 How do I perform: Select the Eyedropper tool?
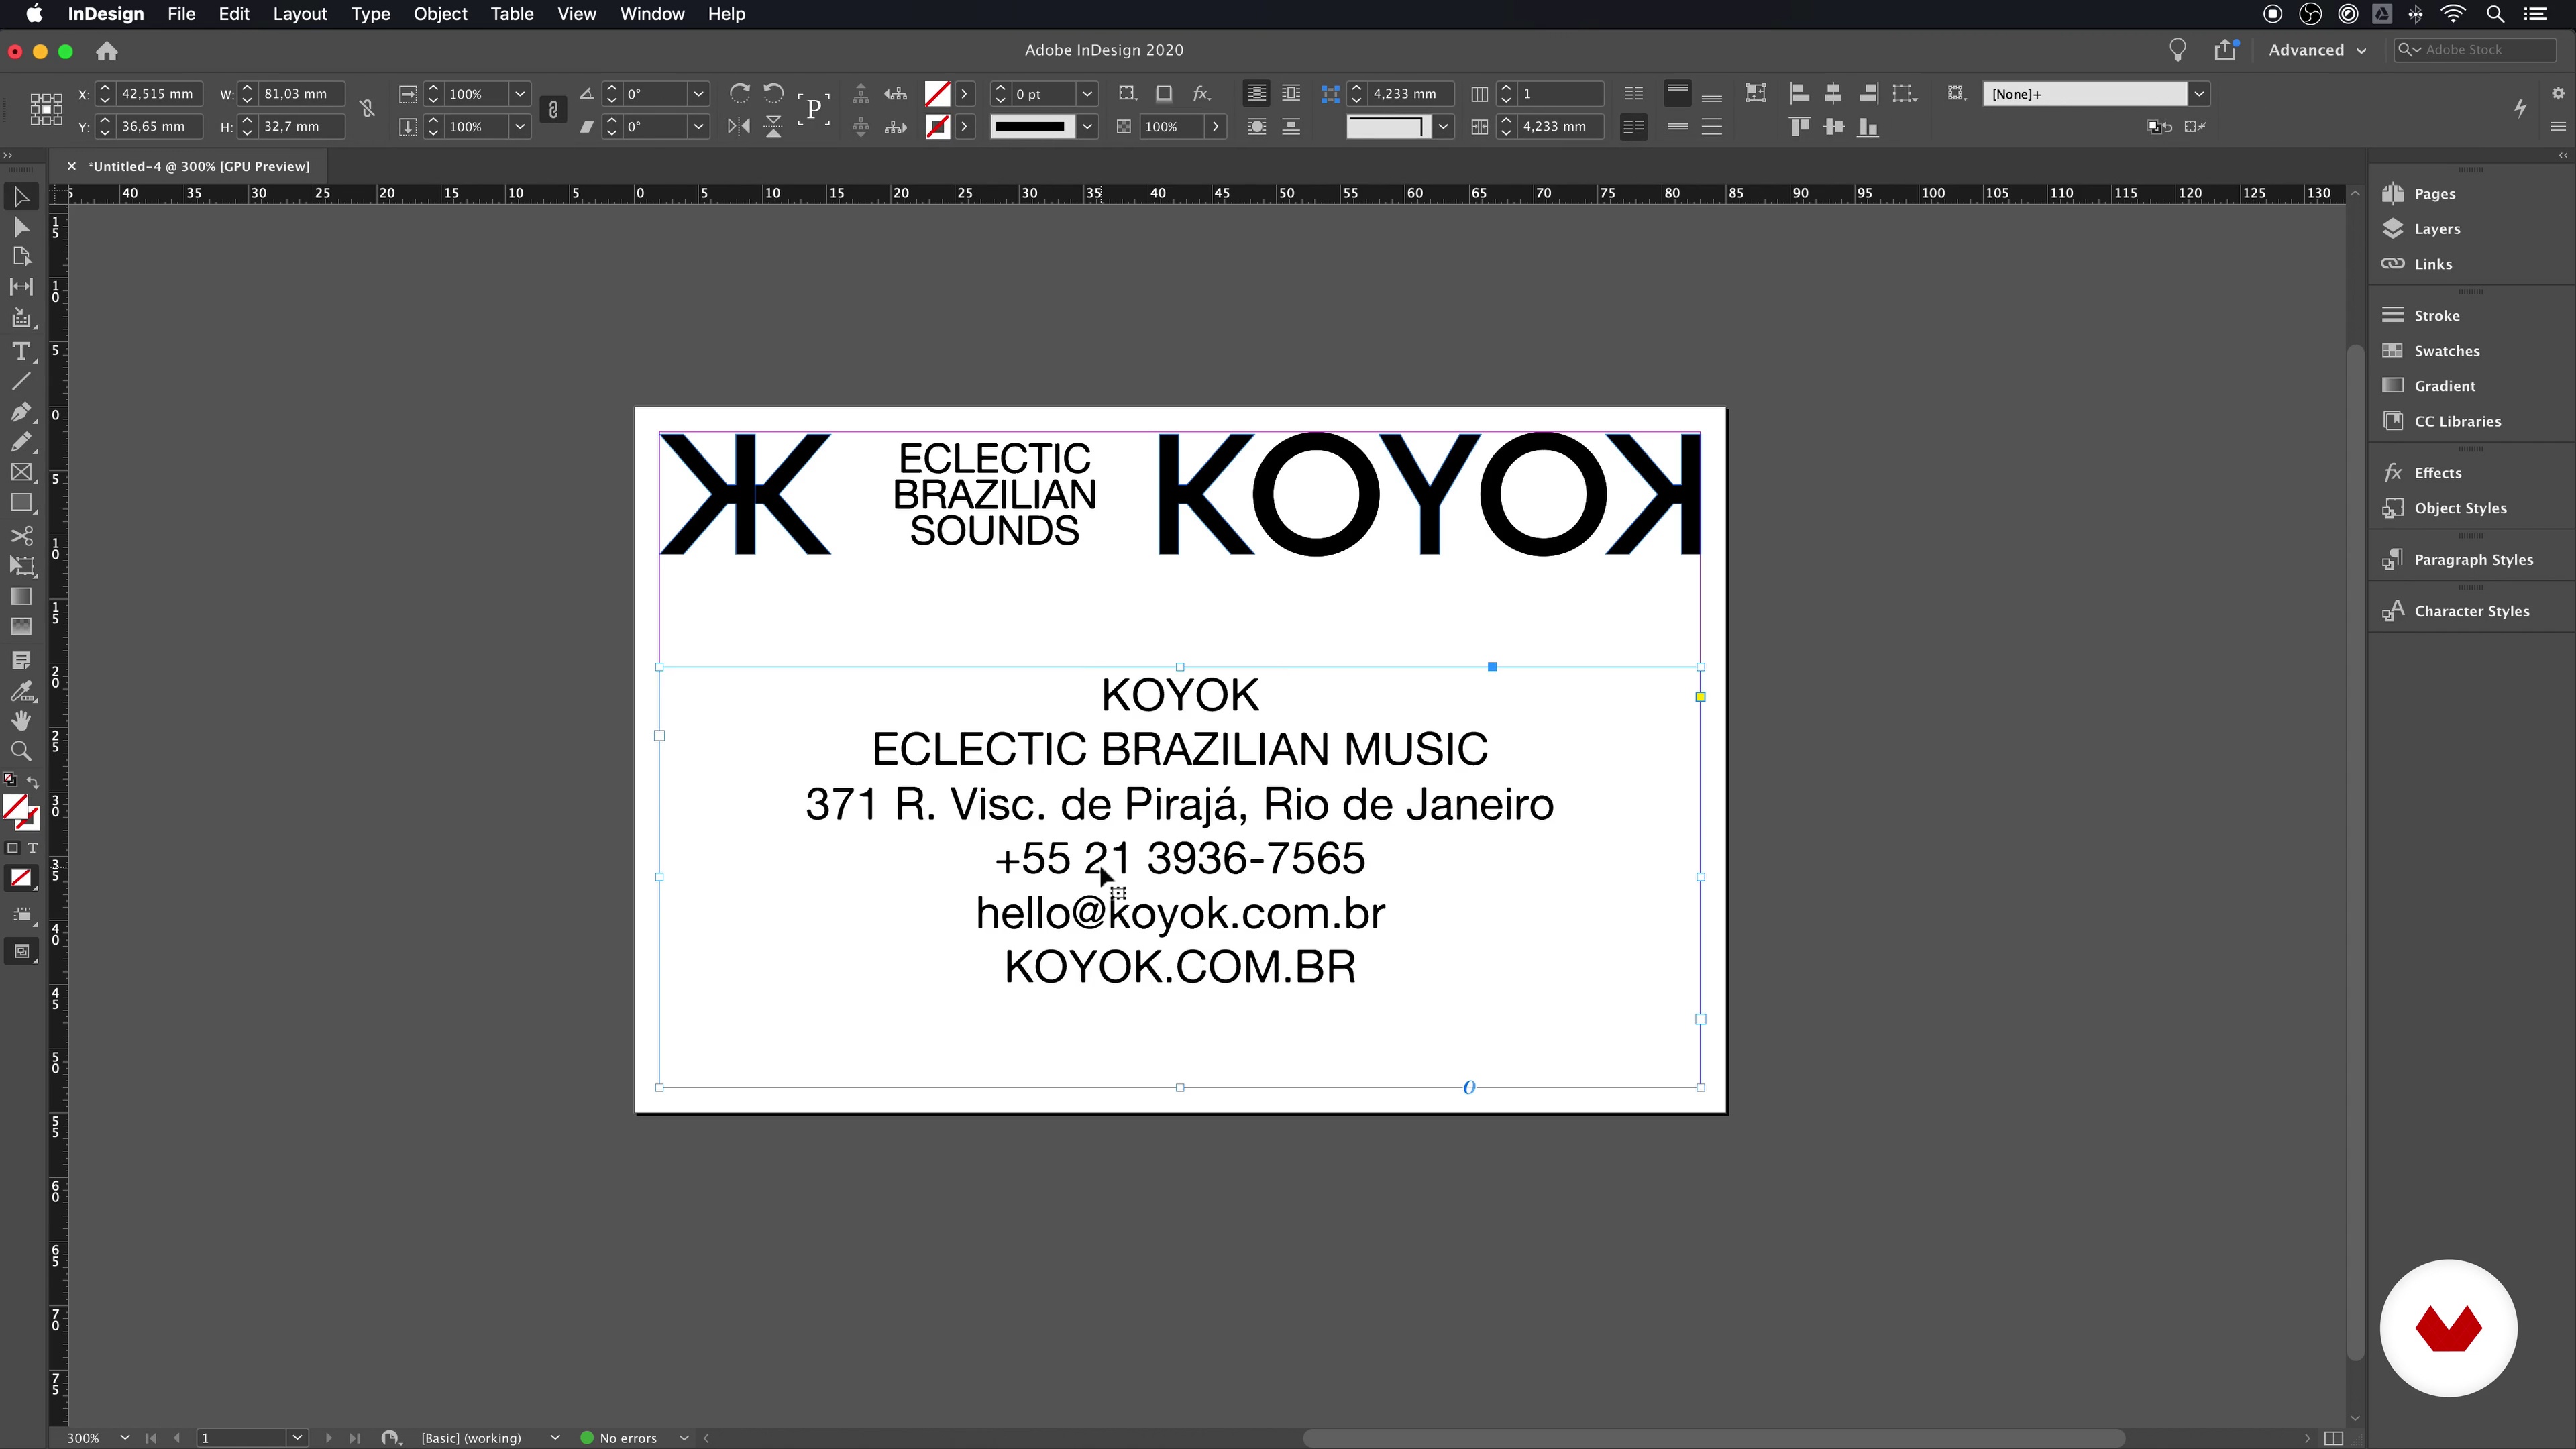[21, 691]
